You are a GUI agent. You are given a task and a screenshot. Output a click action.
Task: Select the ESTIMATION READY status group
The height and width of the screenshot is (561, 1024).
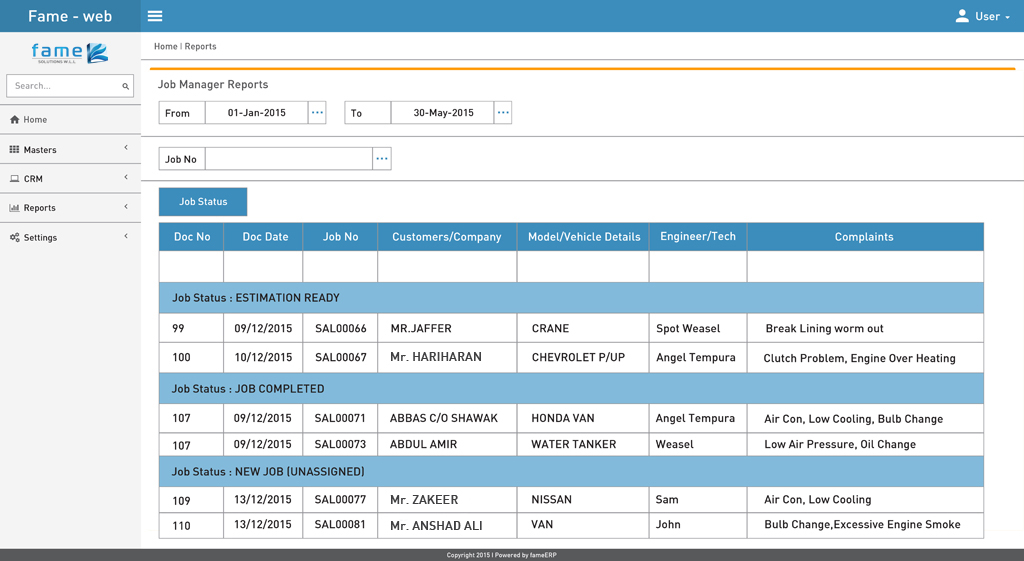tap(571, 298)
